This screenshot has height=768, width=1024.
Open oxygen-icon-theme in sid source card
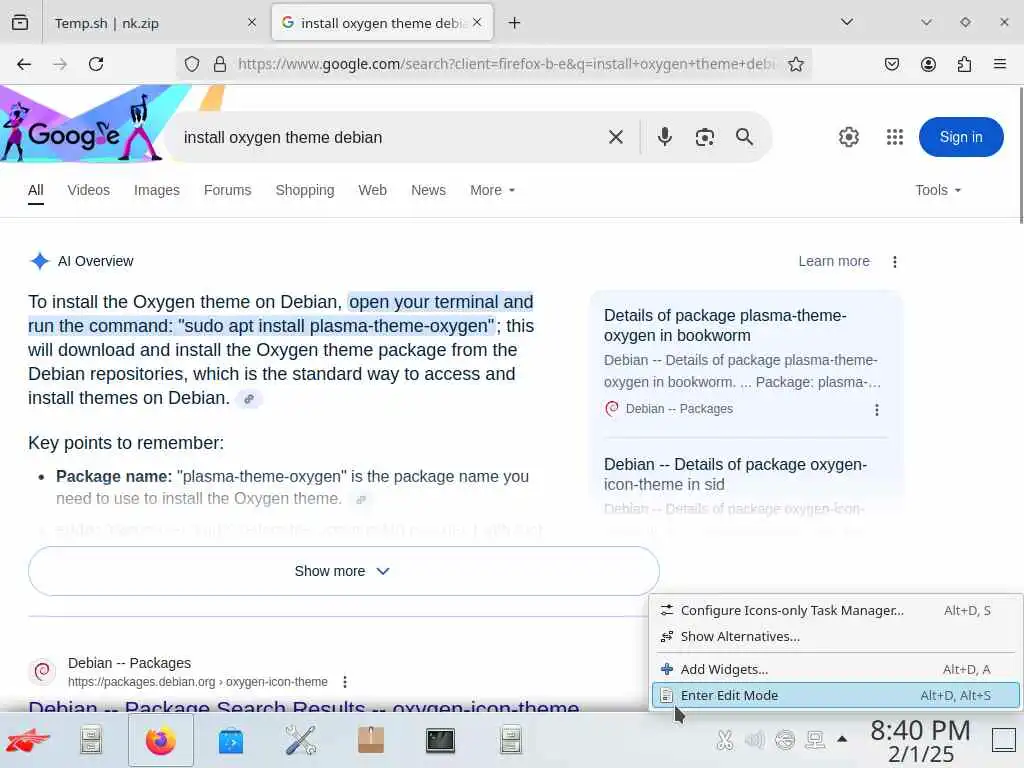click(x=735, y=474)
